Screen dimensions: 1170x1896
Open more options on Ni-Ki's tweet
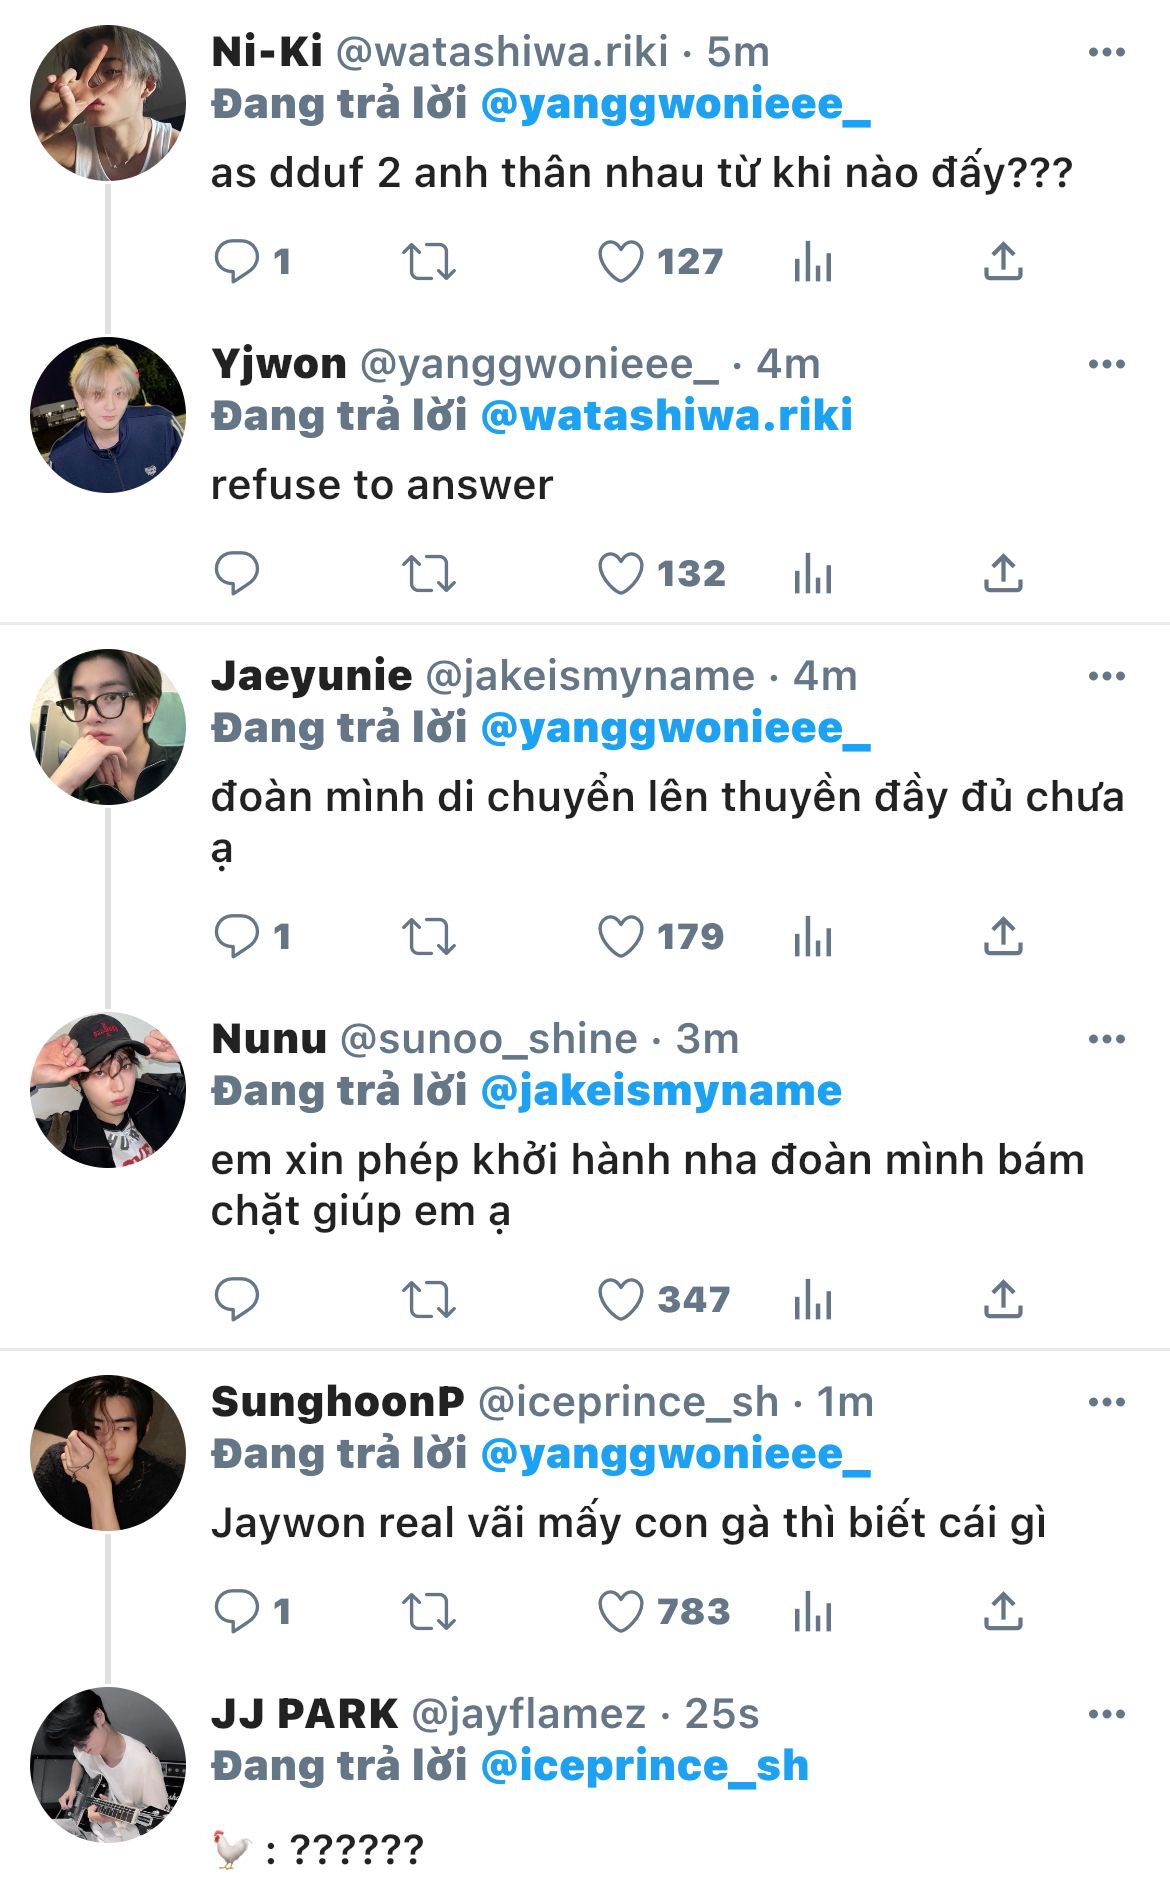point(1106,52)
